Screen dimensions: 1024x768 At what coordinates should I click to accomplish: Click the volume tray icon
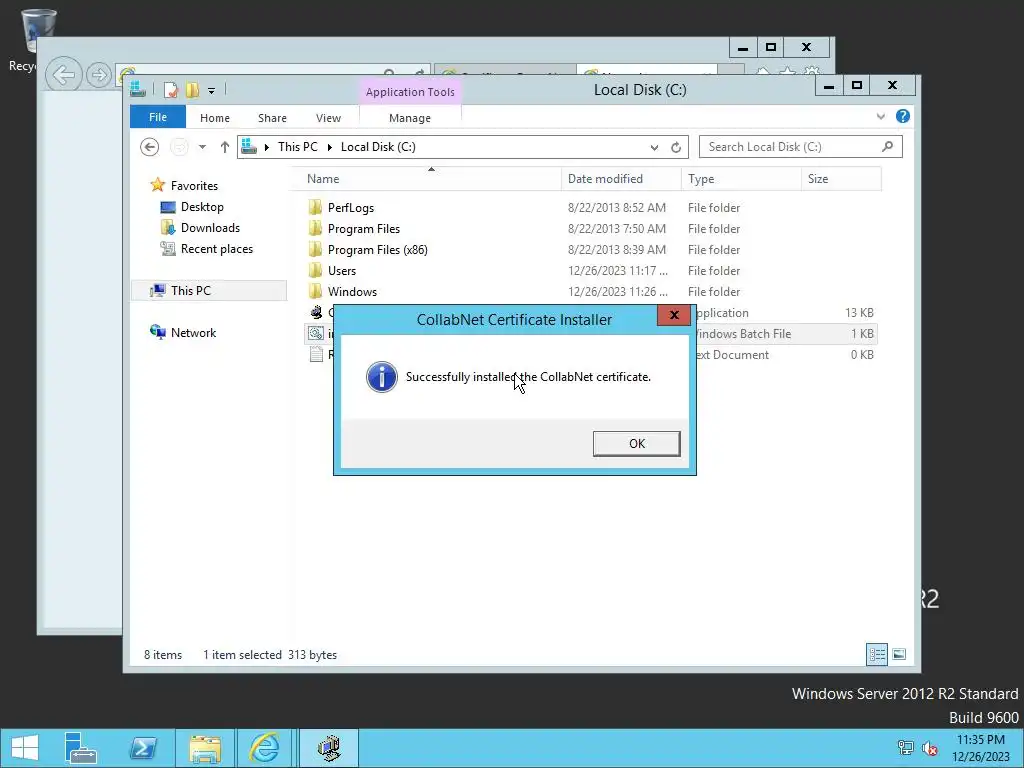pyautogui.click(x=929, y=748)
